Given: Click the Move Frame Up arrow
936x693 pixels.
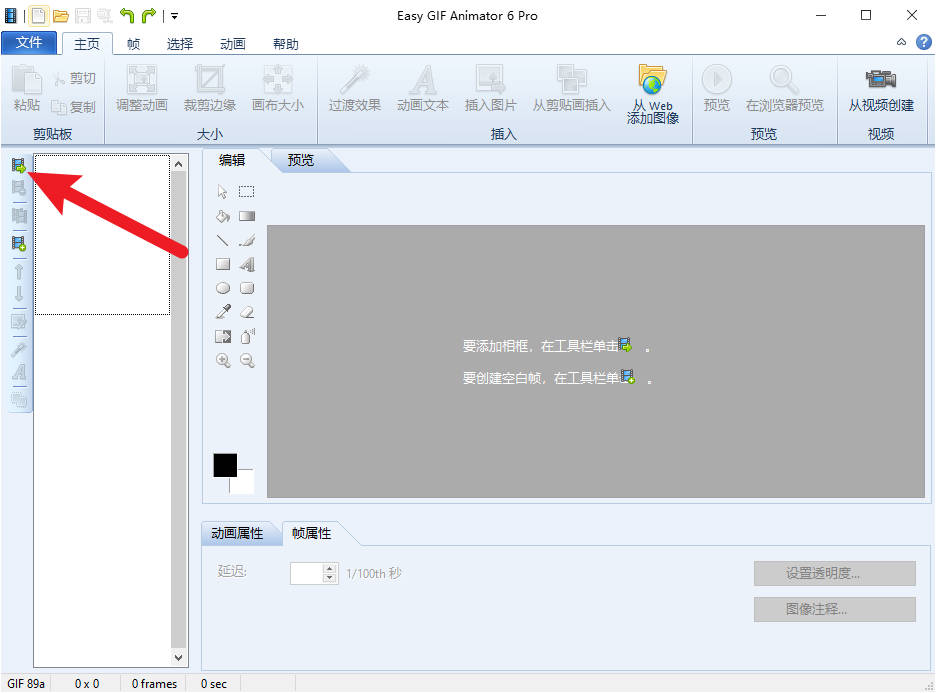Looking at the screenshot, I should click(19, 272).
